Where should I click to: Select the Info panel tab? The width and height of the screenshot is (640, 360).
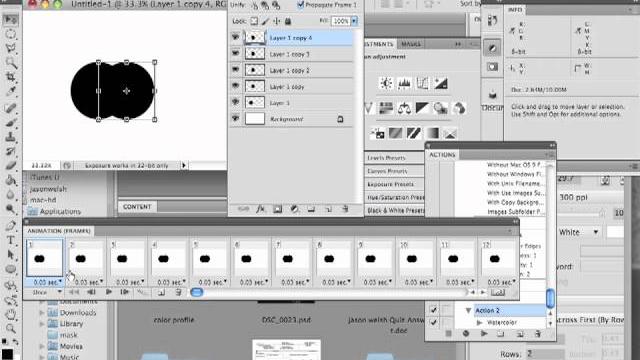pos(515,9)
